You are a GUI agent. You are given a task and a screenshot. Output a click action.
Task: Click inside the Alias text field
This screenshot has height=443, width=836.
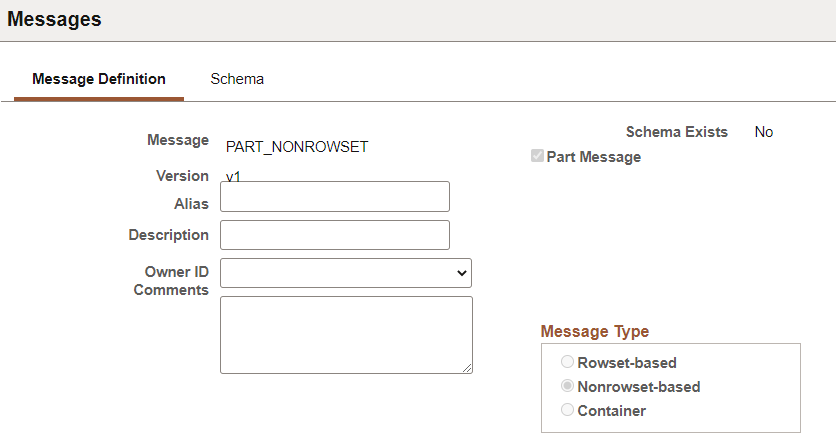[x=334, y=197]
